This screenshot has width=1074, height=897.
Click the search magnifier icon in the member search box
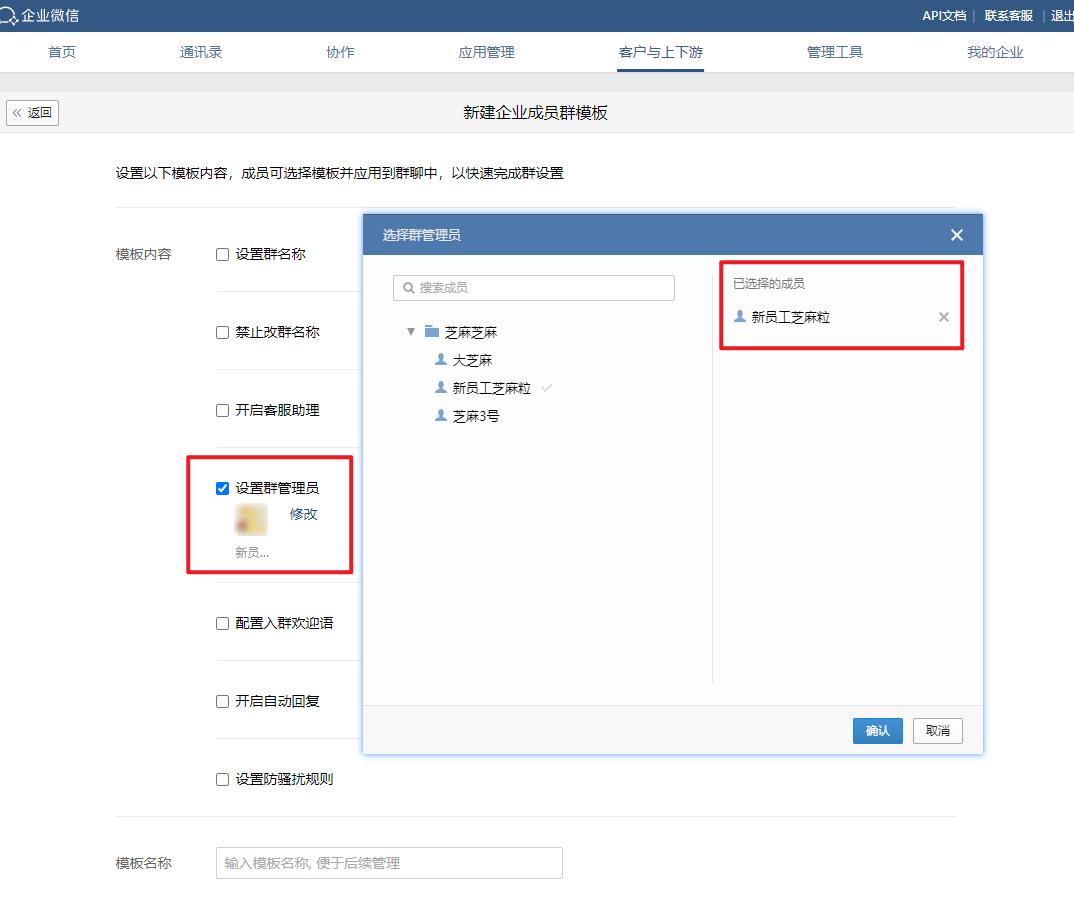click(408, 287)
